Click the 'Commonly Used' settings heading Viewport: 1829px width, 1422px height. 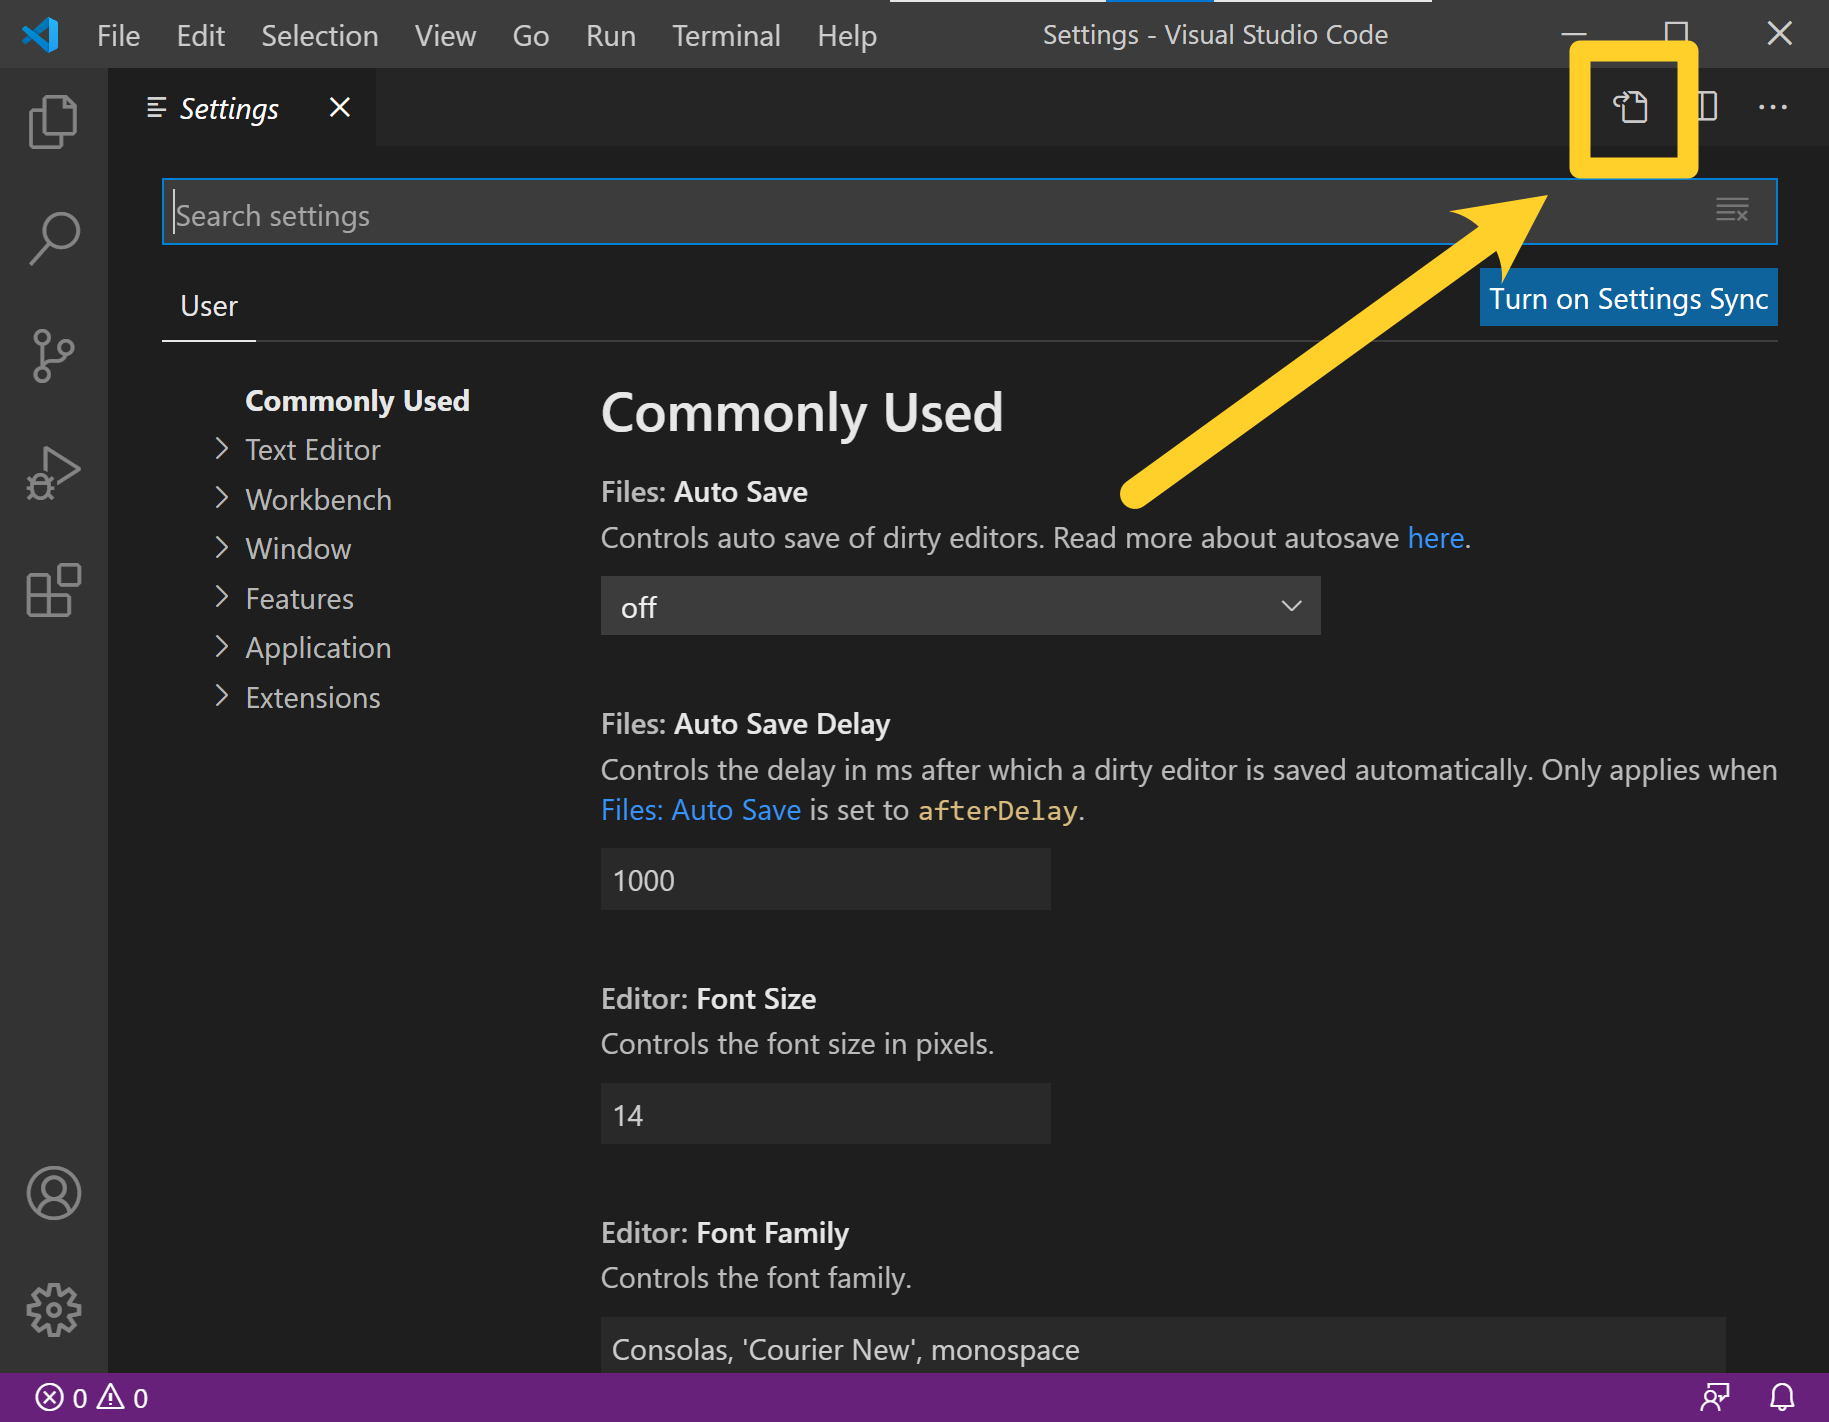click(x=802, y=413)
